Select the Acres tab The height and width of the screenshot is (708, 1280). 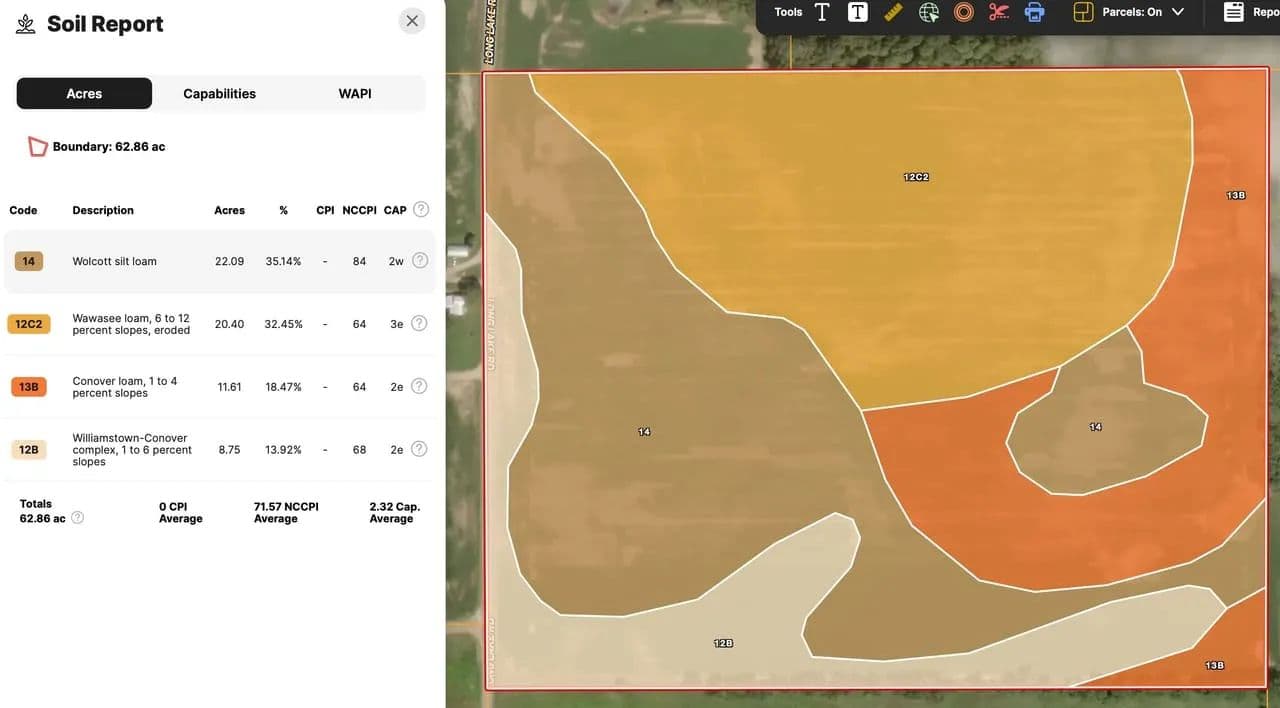coord(84,94)
